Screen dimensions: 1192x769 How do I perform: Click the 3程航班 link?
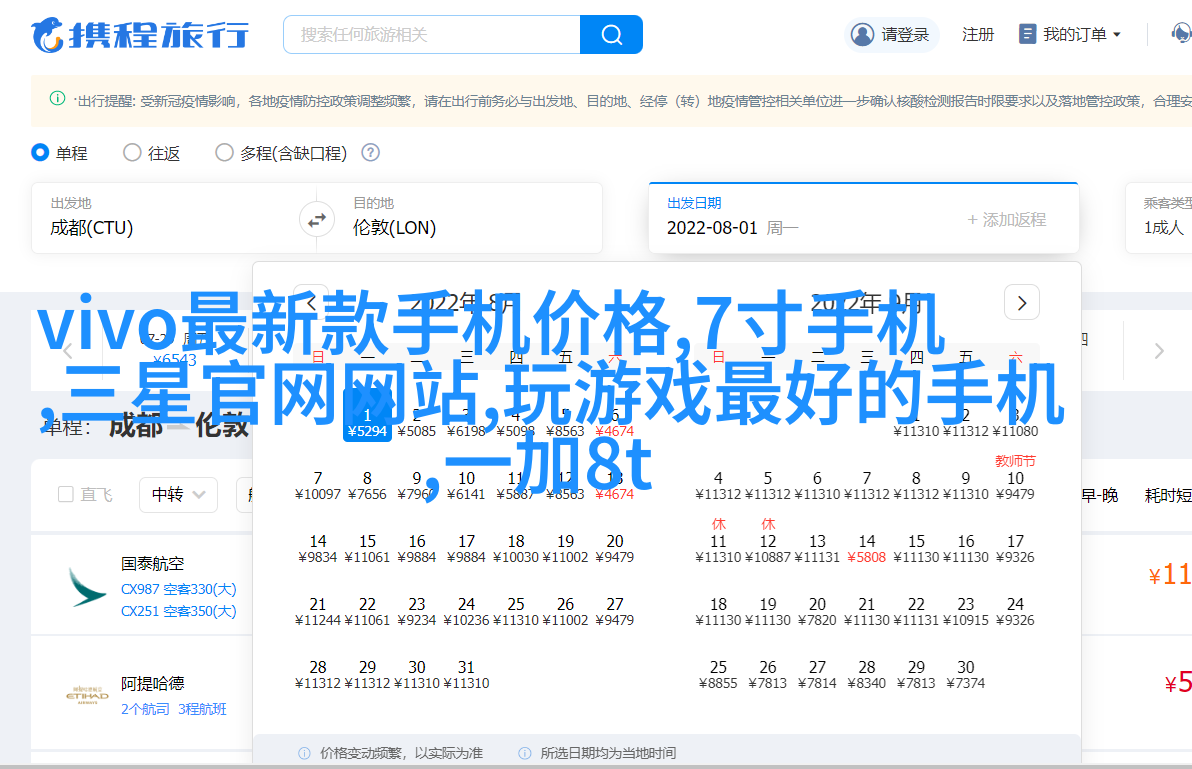(x=202, y=709)
